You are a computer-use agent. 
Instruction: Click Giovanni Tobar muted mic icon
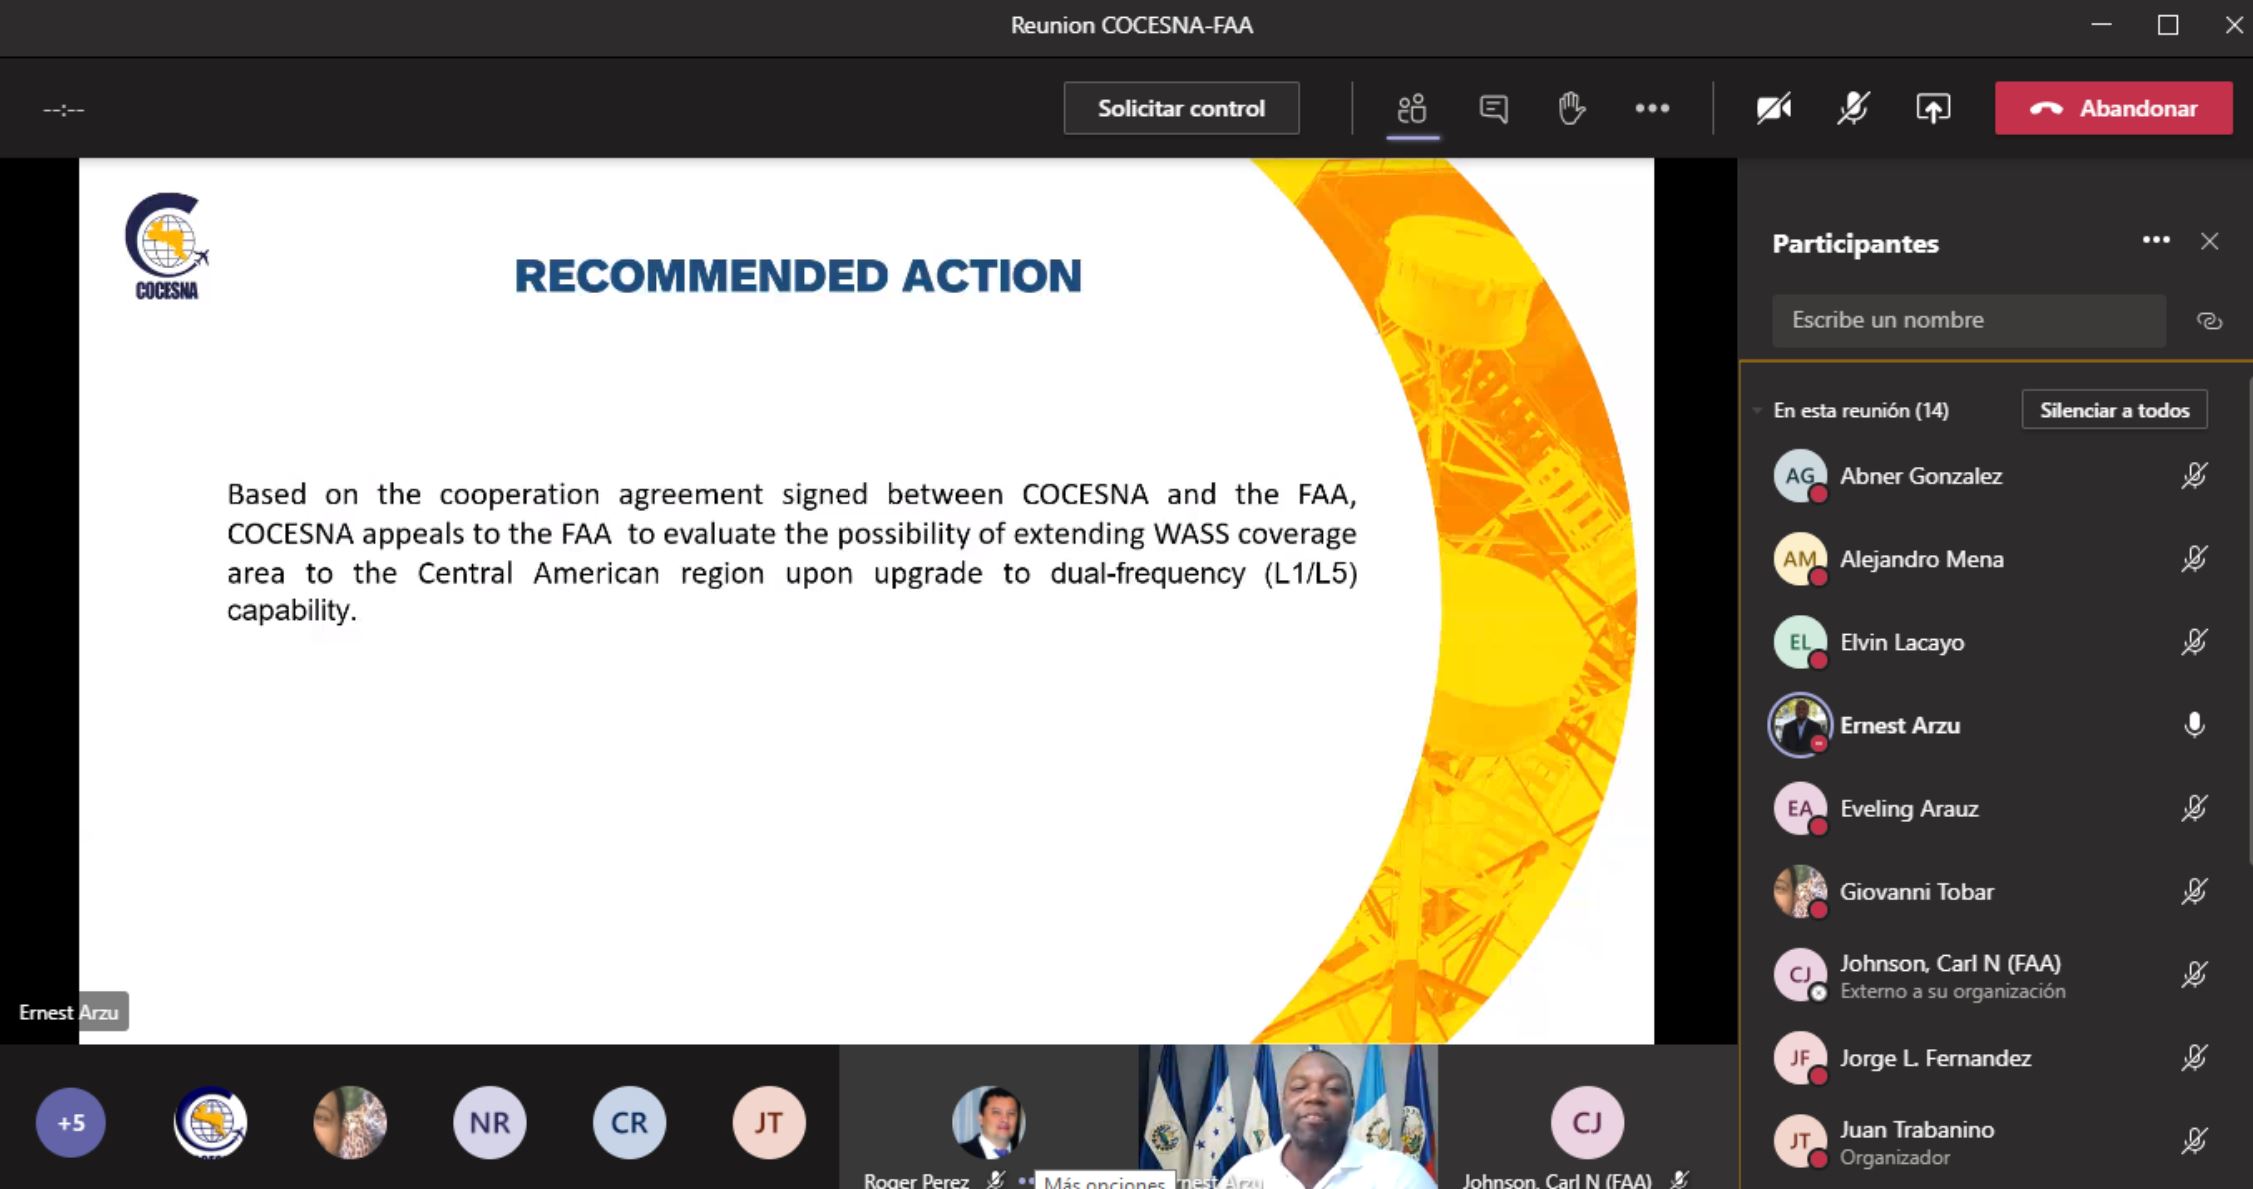click(x=2194, y=891)
